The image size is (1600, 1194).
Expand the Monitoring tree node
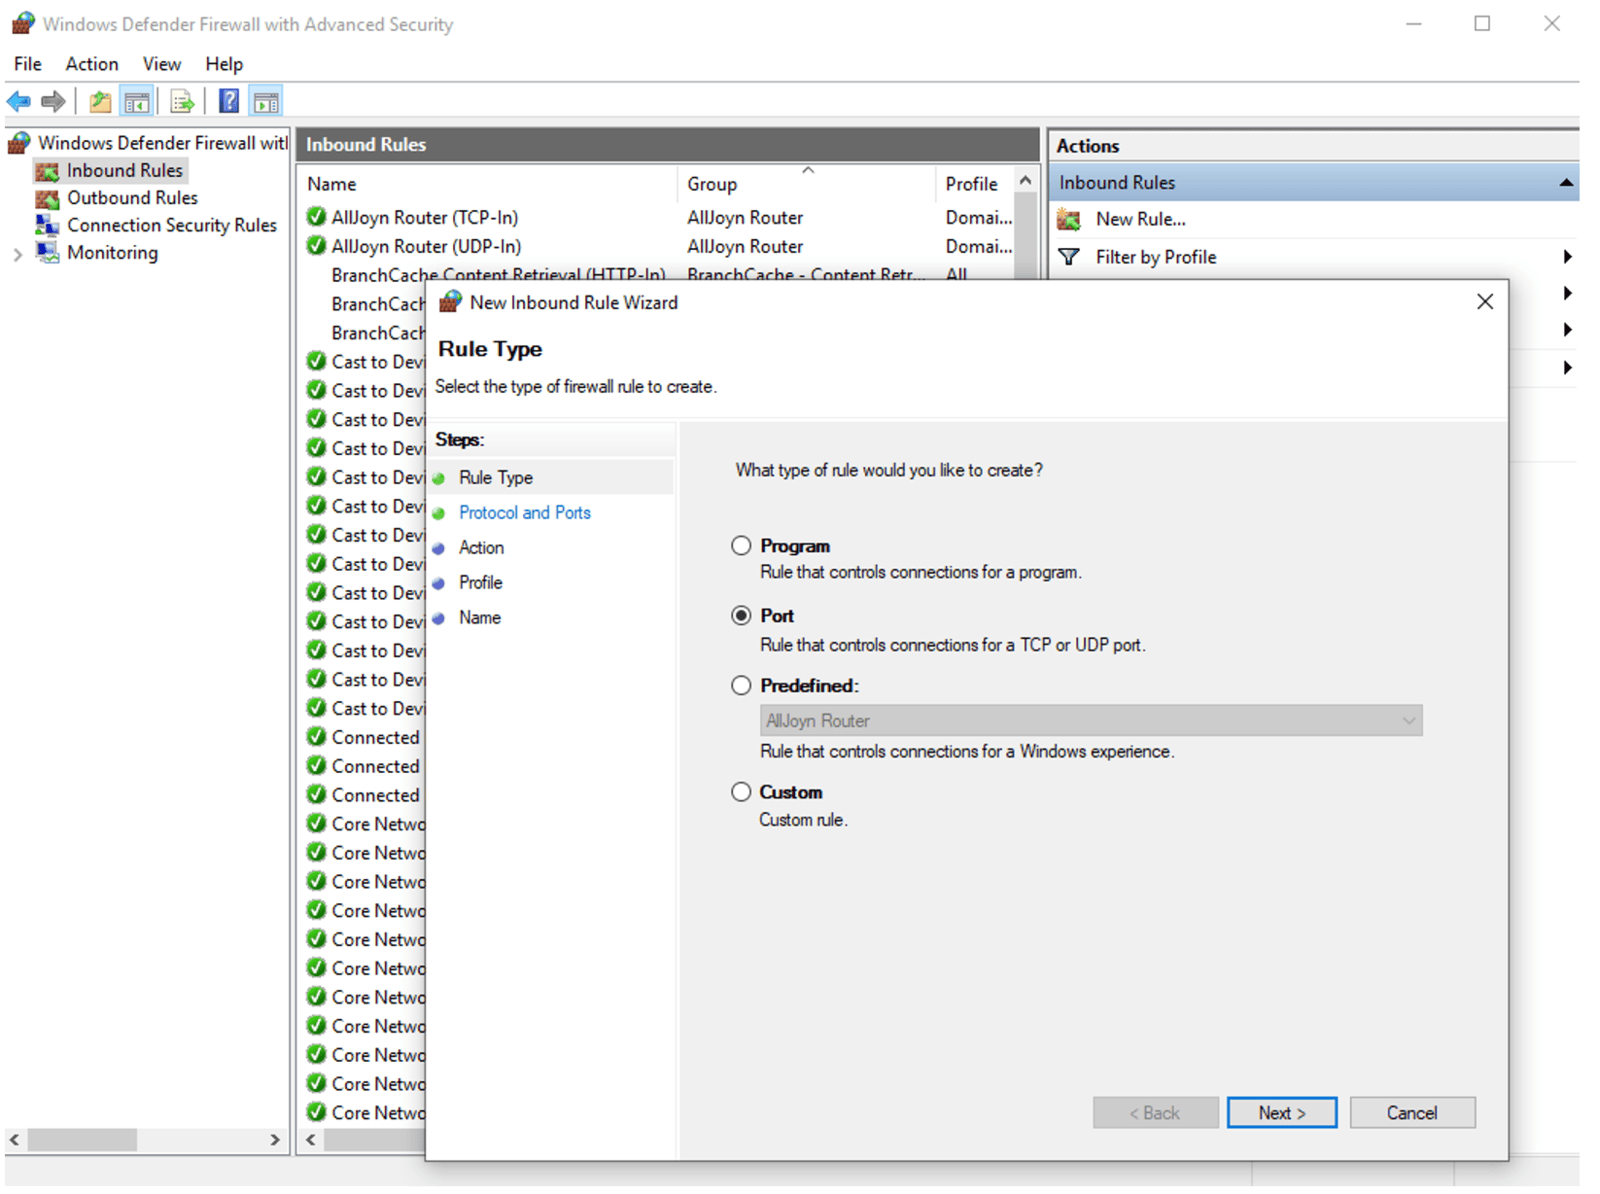pos(17,254)
